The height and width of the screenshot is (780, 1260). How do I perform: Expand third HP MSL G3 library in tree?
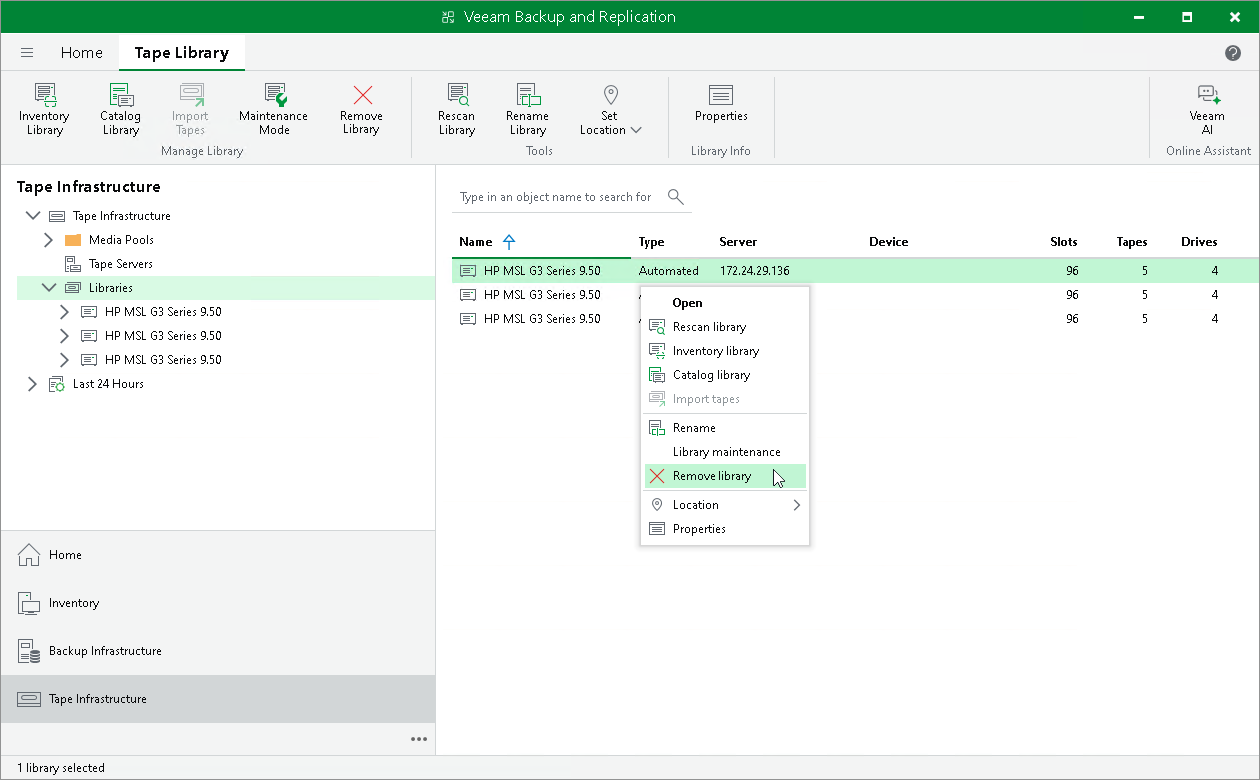(64, 360)
